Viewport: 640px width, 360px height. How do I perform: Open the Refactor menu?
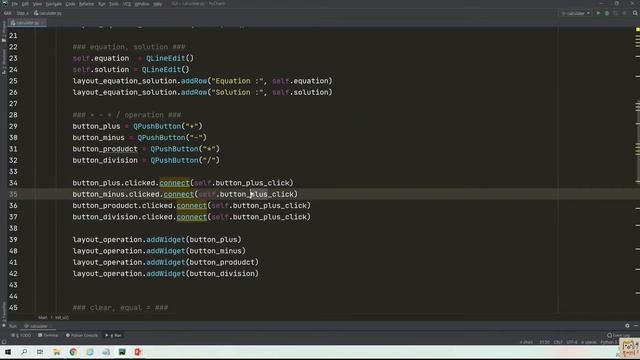[86, 4]
